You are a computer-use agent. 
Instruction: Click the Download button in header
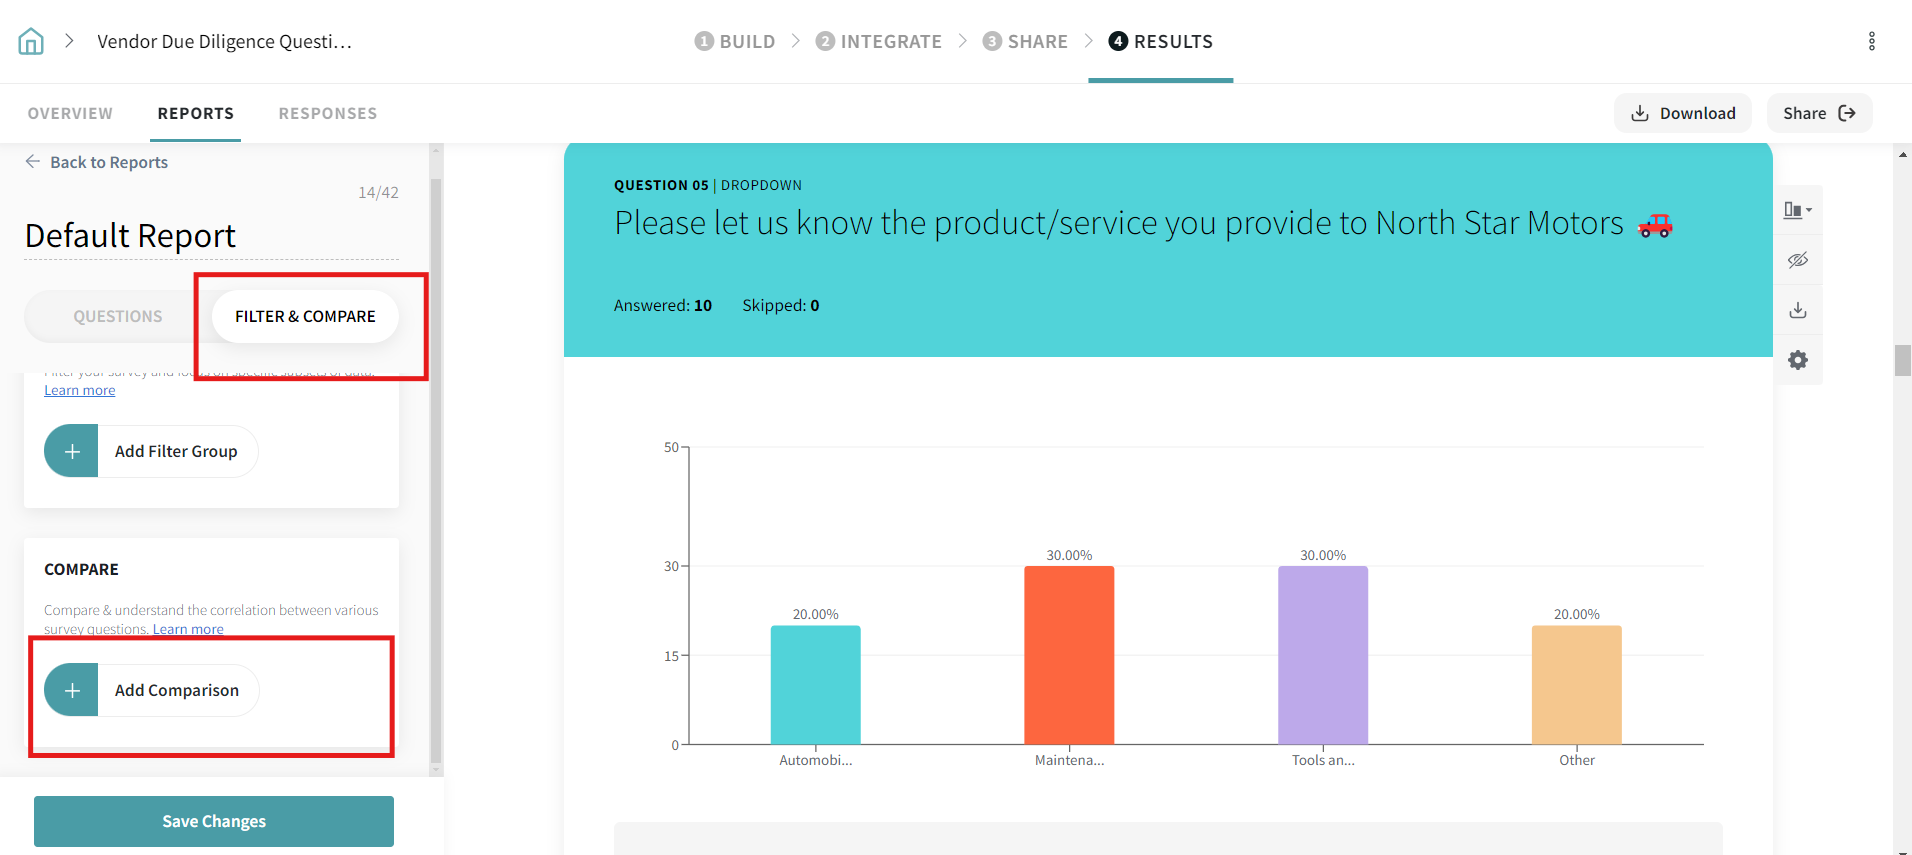point(1683,114)
